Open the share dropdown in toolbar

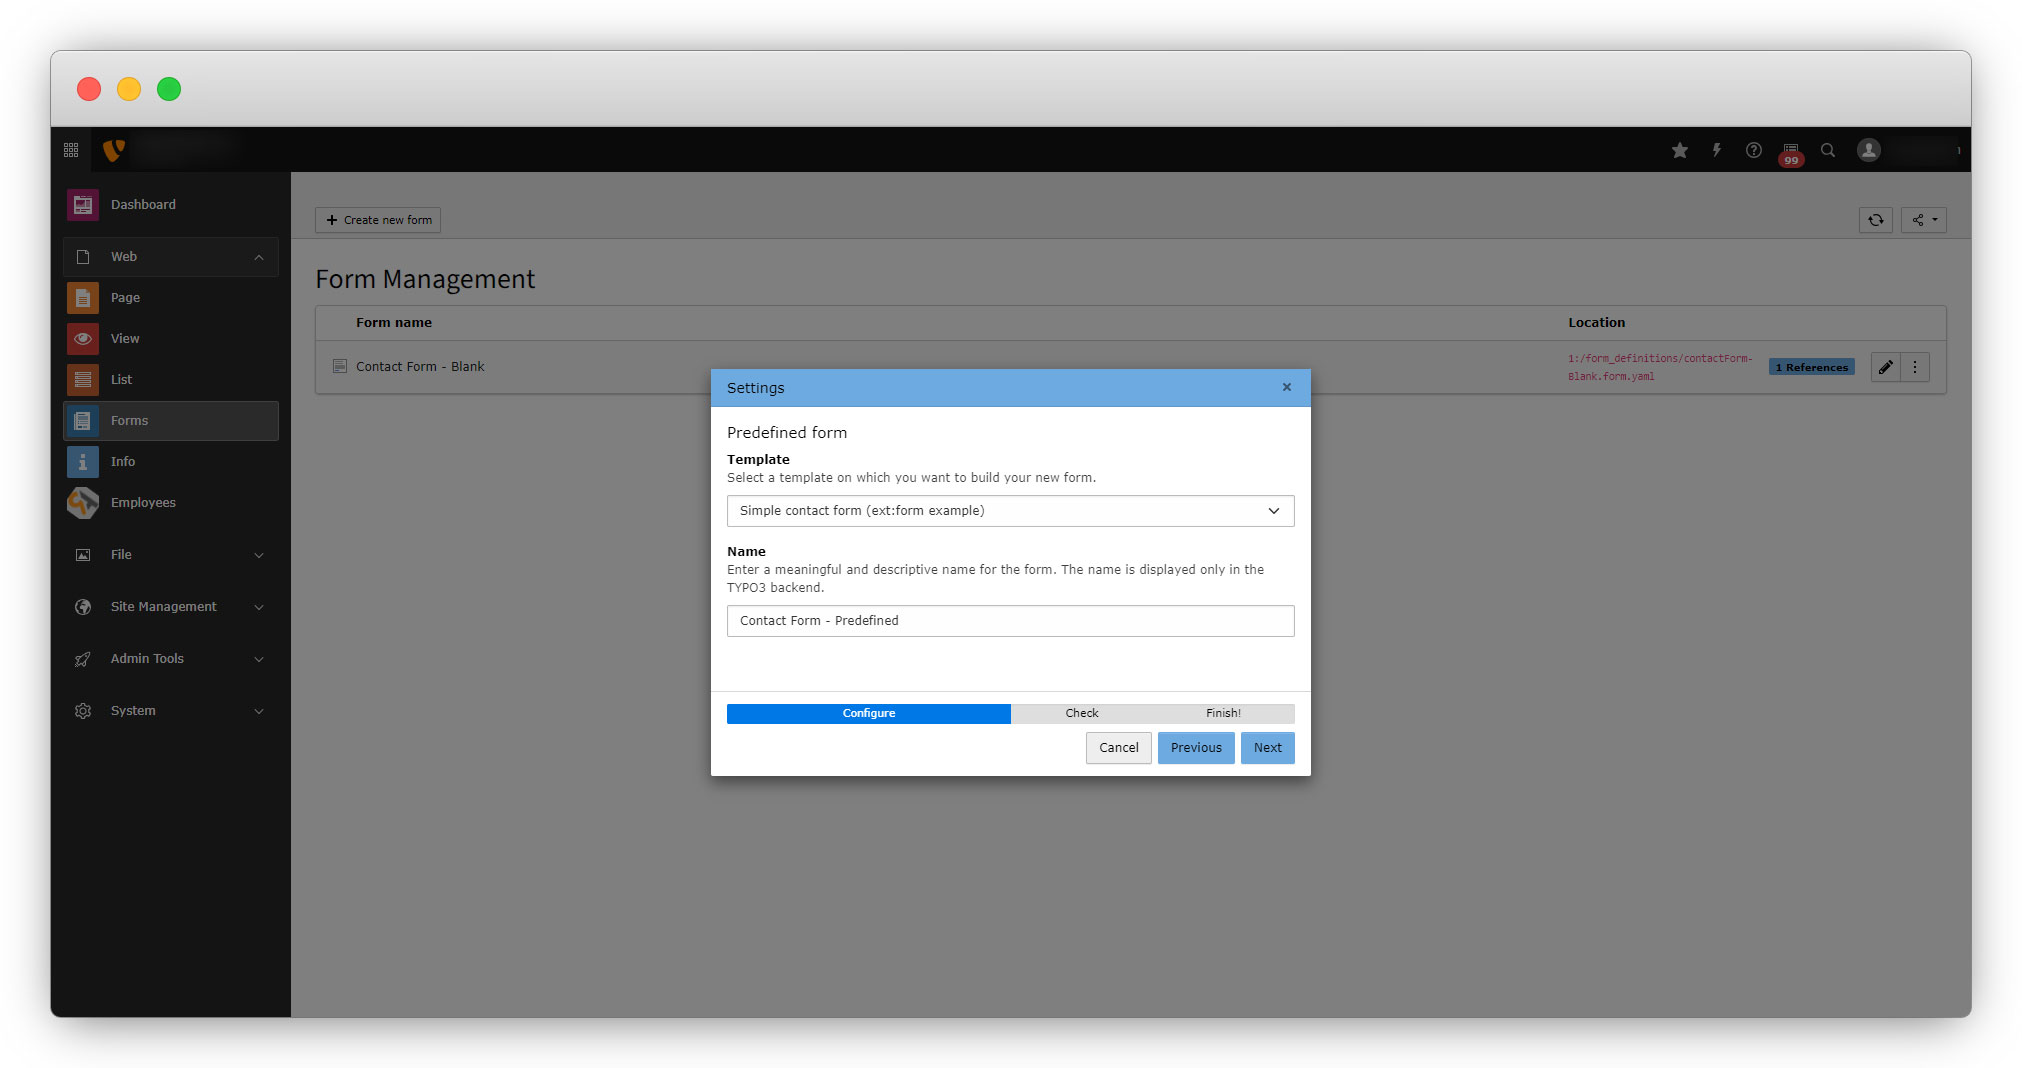pos(1924,220)
